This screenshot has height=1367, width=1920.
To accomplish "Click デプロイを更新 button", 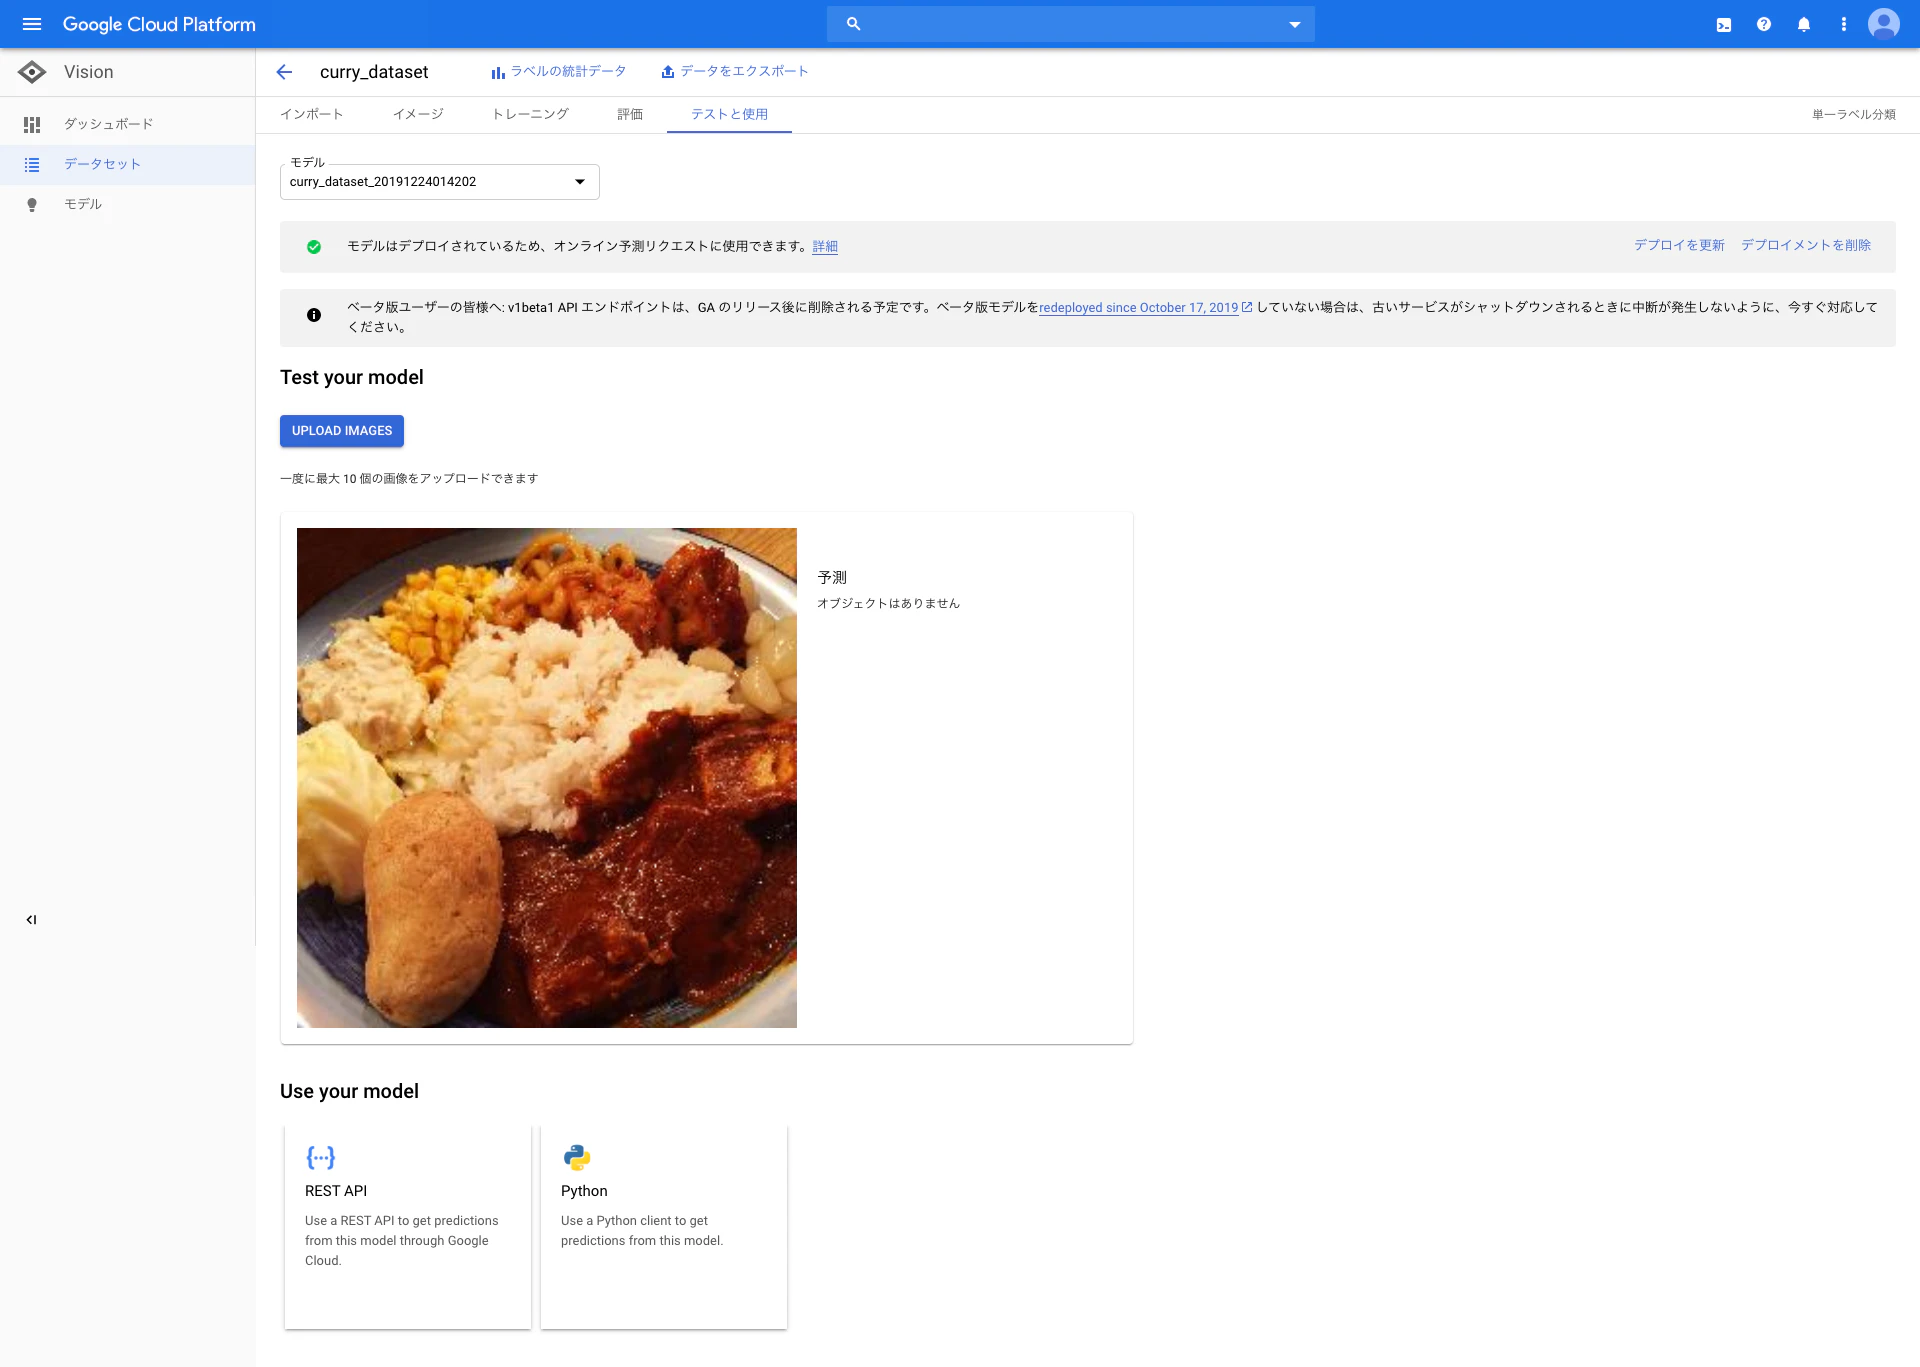I will click(1679, 245).
